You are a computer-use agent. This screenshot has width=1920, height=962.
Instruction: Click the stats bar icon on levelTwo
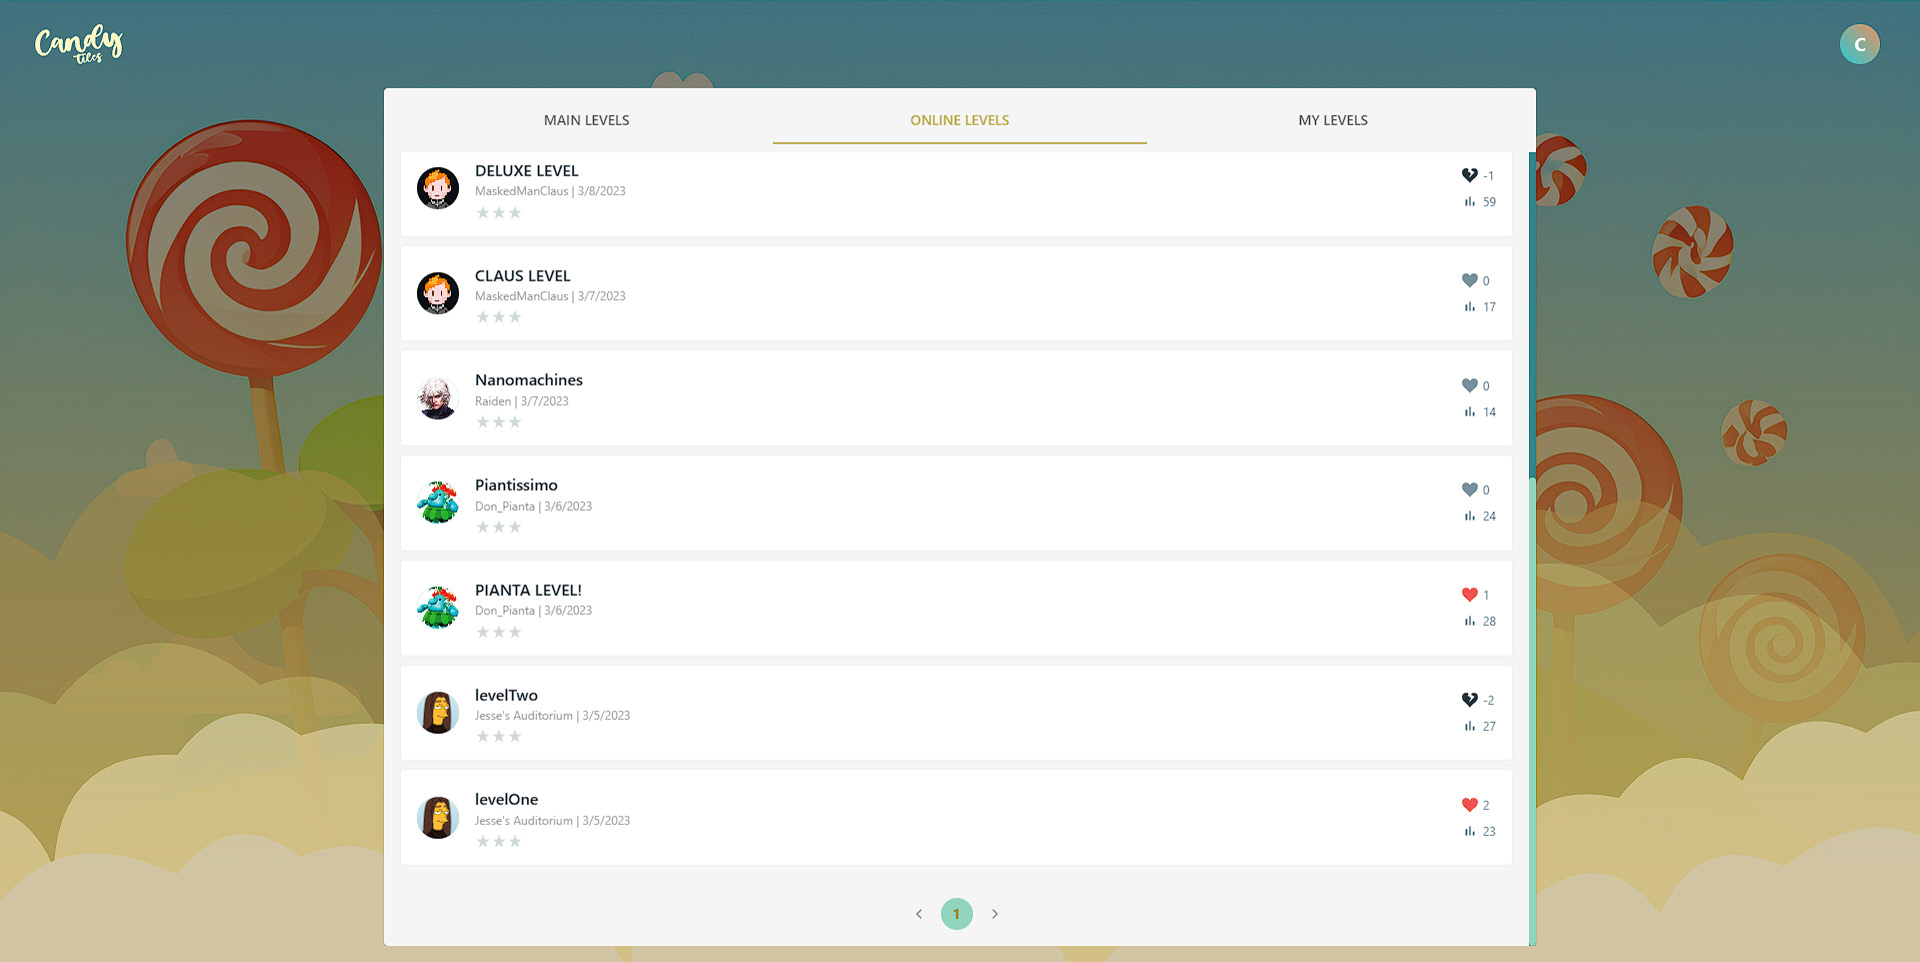click(1469, 726)
